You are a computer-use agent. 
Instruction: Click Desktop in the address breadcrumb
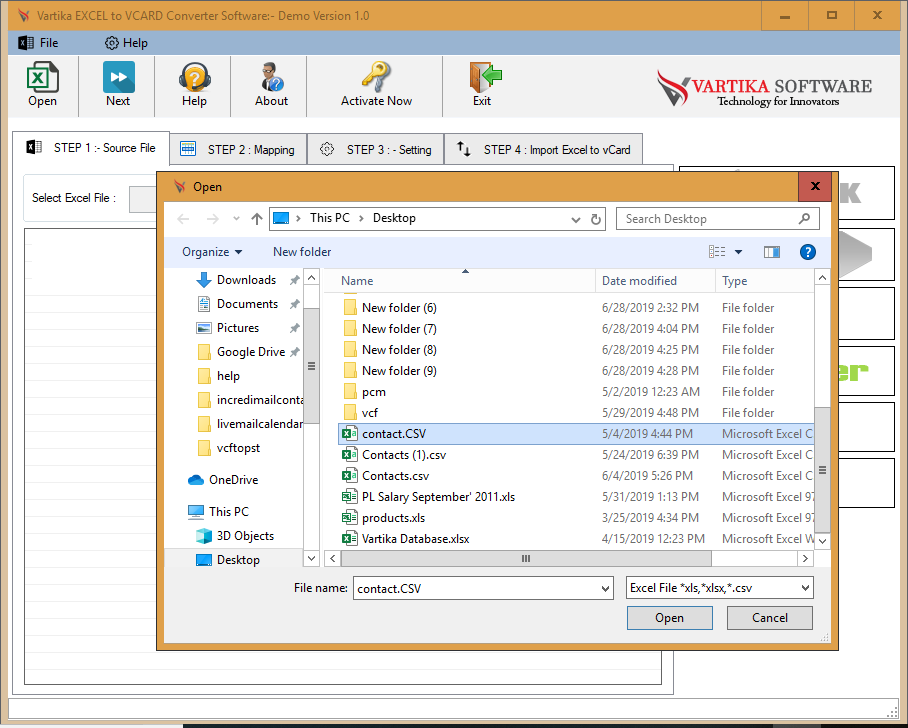pyautogui.click(x=394, y=218)
